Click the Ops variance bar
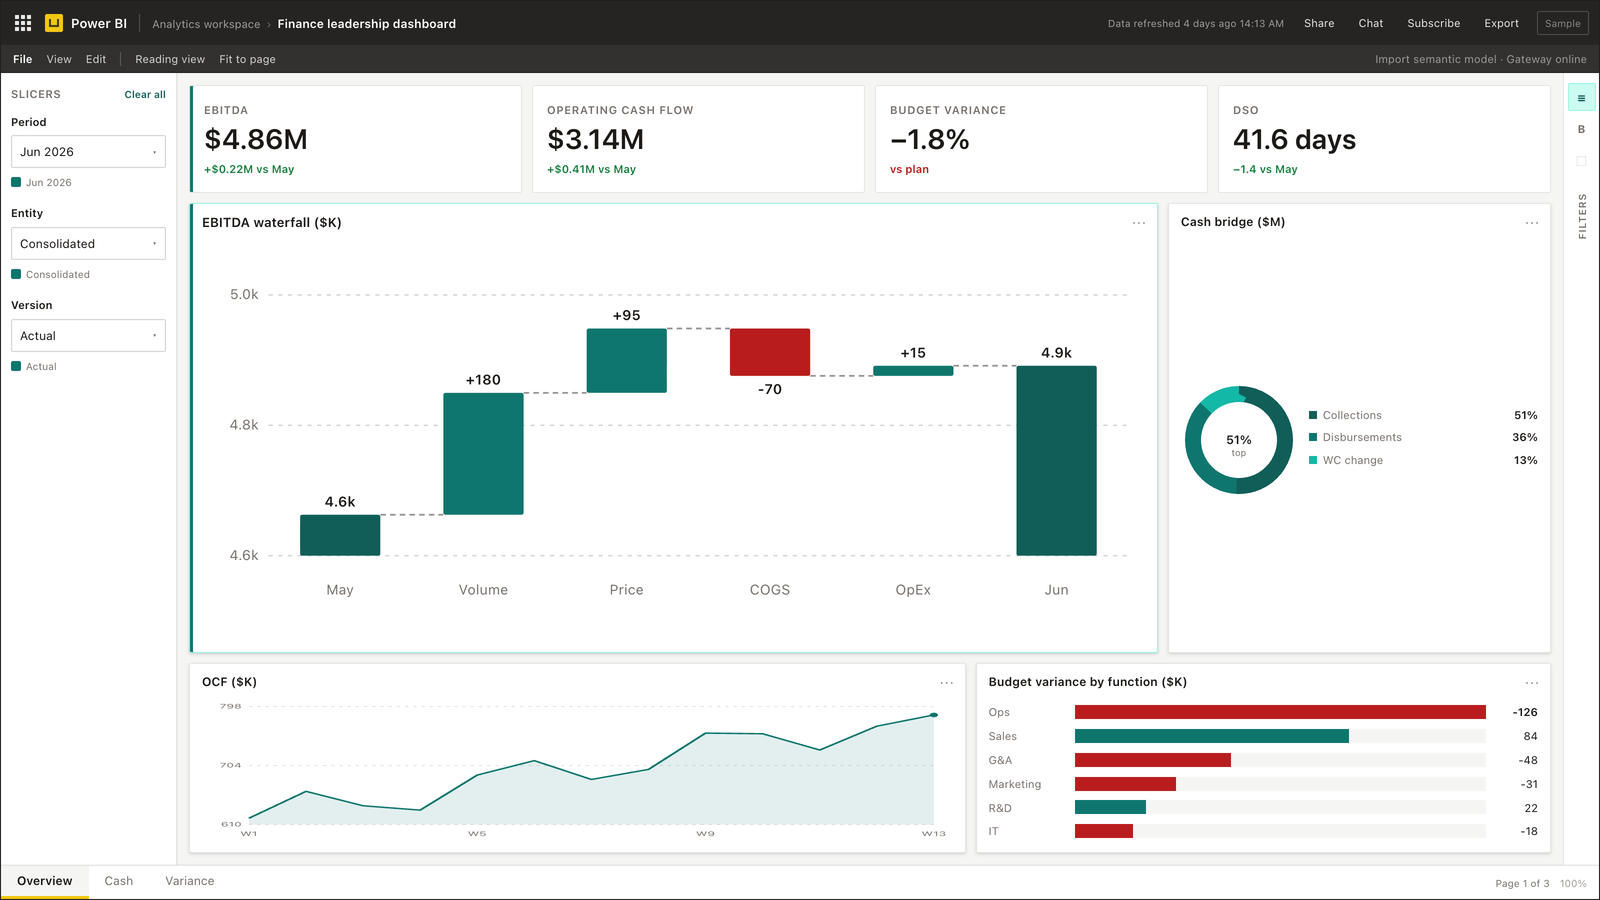This screenshot has height=900, width=1600. point(1280,712)
